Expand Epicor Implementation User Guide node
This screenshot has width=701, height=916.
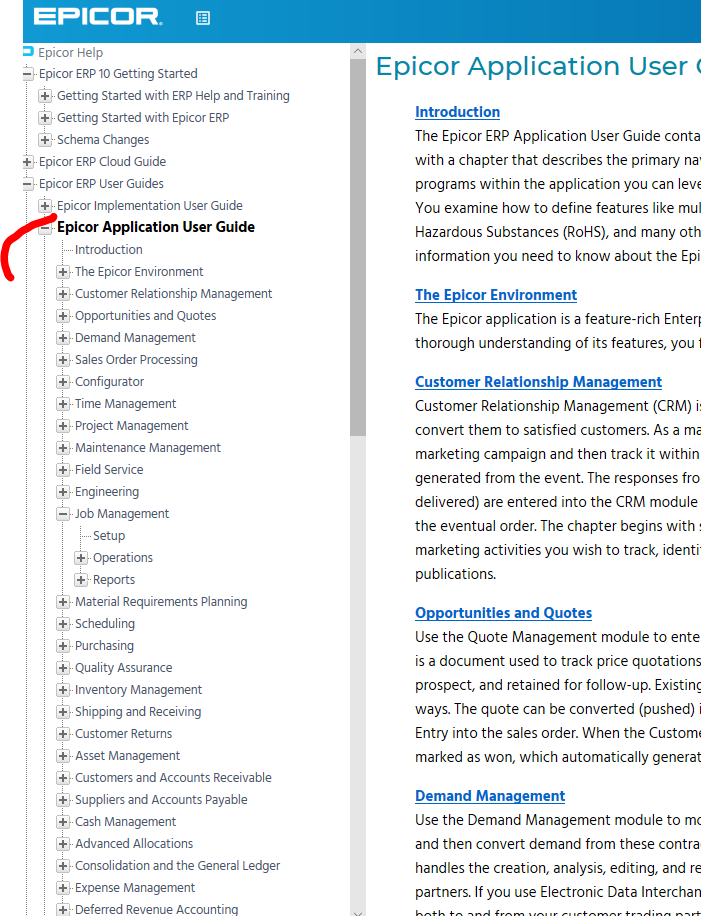[45, 206]
